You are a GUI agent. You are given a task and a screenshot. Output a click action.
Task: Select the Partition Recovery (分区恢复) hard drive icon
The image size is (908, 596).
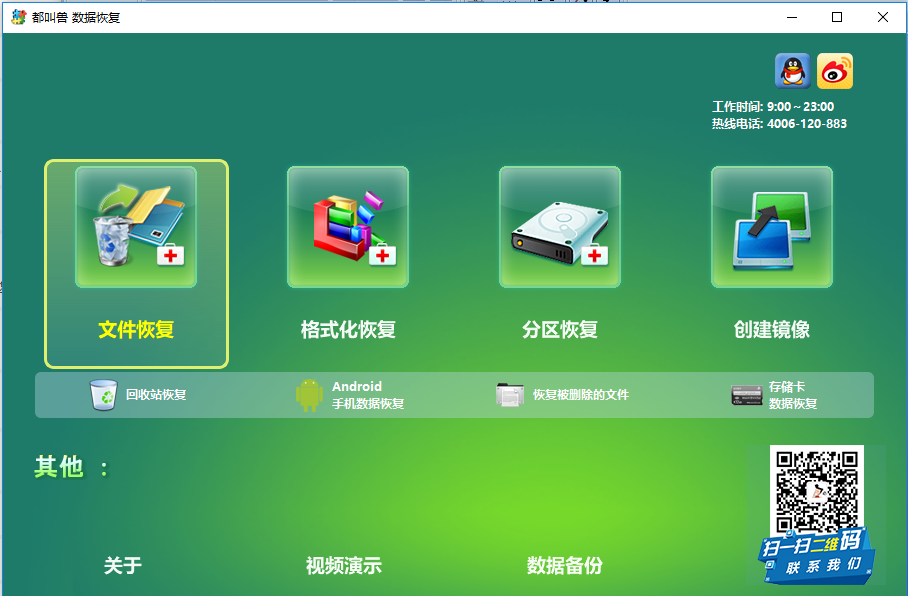(x=560, y=227)
